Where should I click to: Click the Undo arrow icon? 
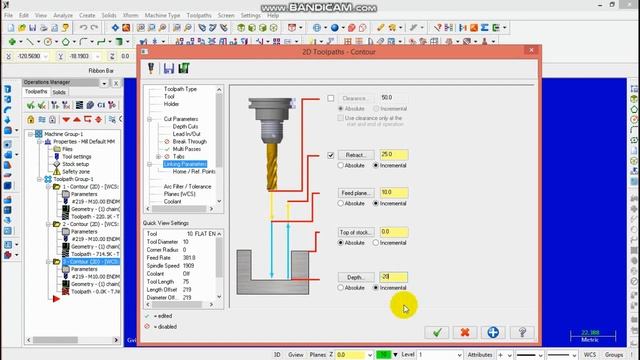coord(83,28)
